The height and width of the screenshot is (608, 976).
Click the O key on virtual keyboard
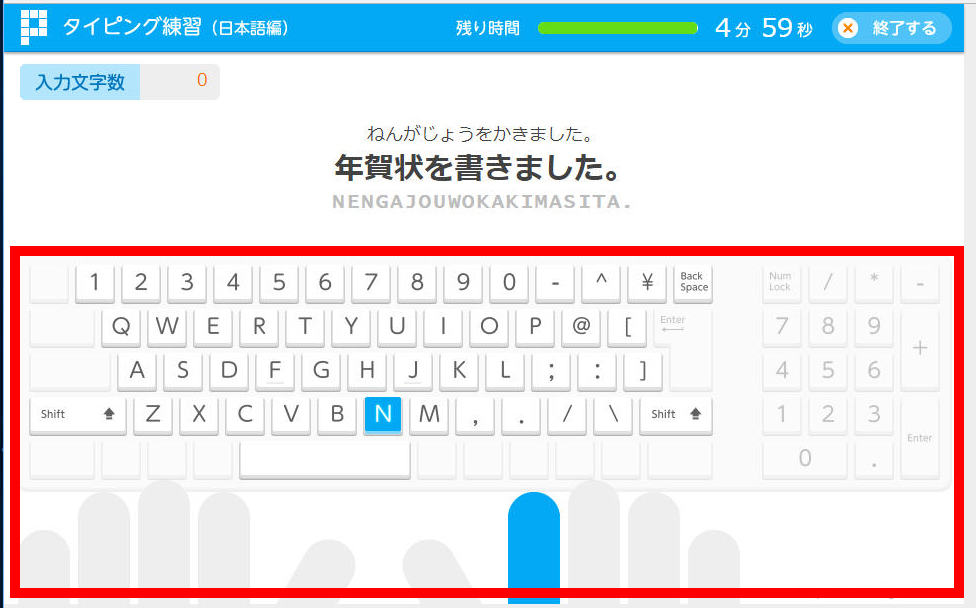tap(489, 327)
